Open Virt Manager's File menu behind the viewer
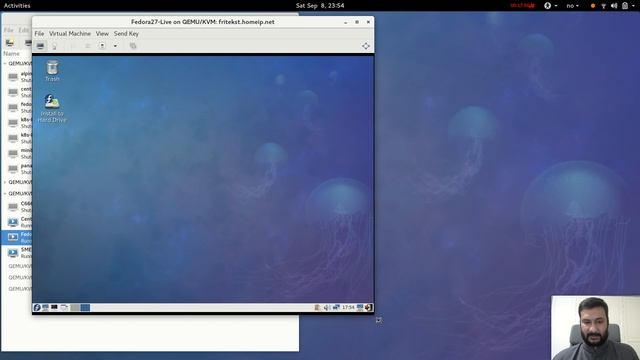Image resolution: width=640 pixels, height=360 pixels. (x=8, y=30)
